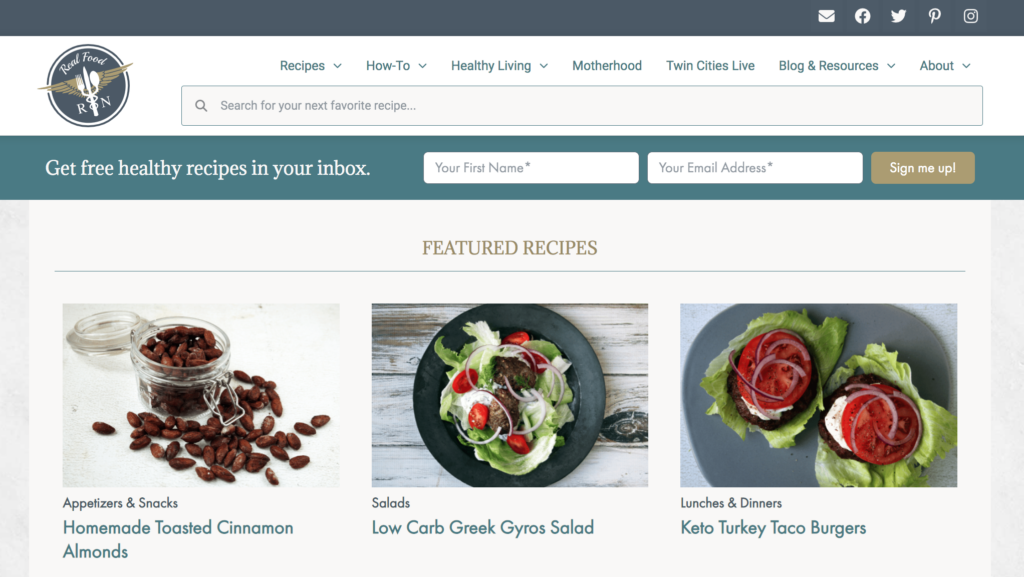
Task: Focus the Your Email Address field
Action: pyautogui.click(x=755, y=168)
